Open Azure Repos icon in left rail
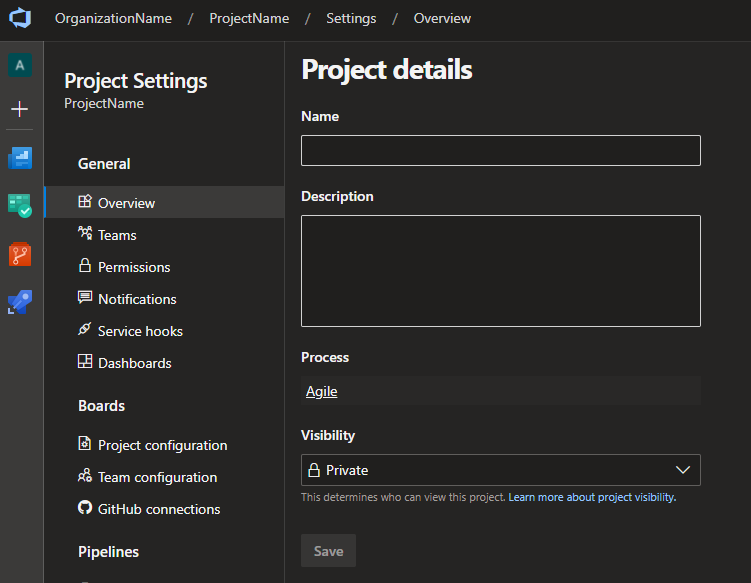This screenshot has width=751, height=583. [20, 254]
